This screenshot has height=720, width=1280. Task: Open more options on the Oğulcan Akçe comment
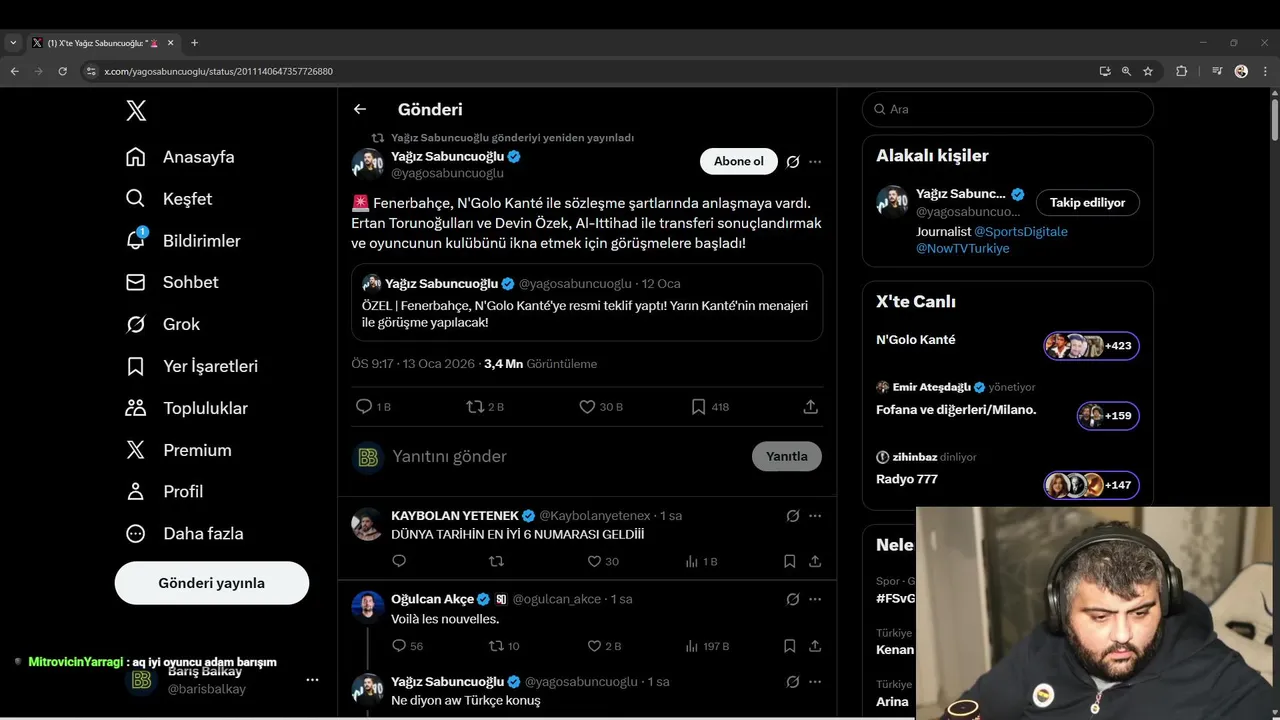(815, 600)
